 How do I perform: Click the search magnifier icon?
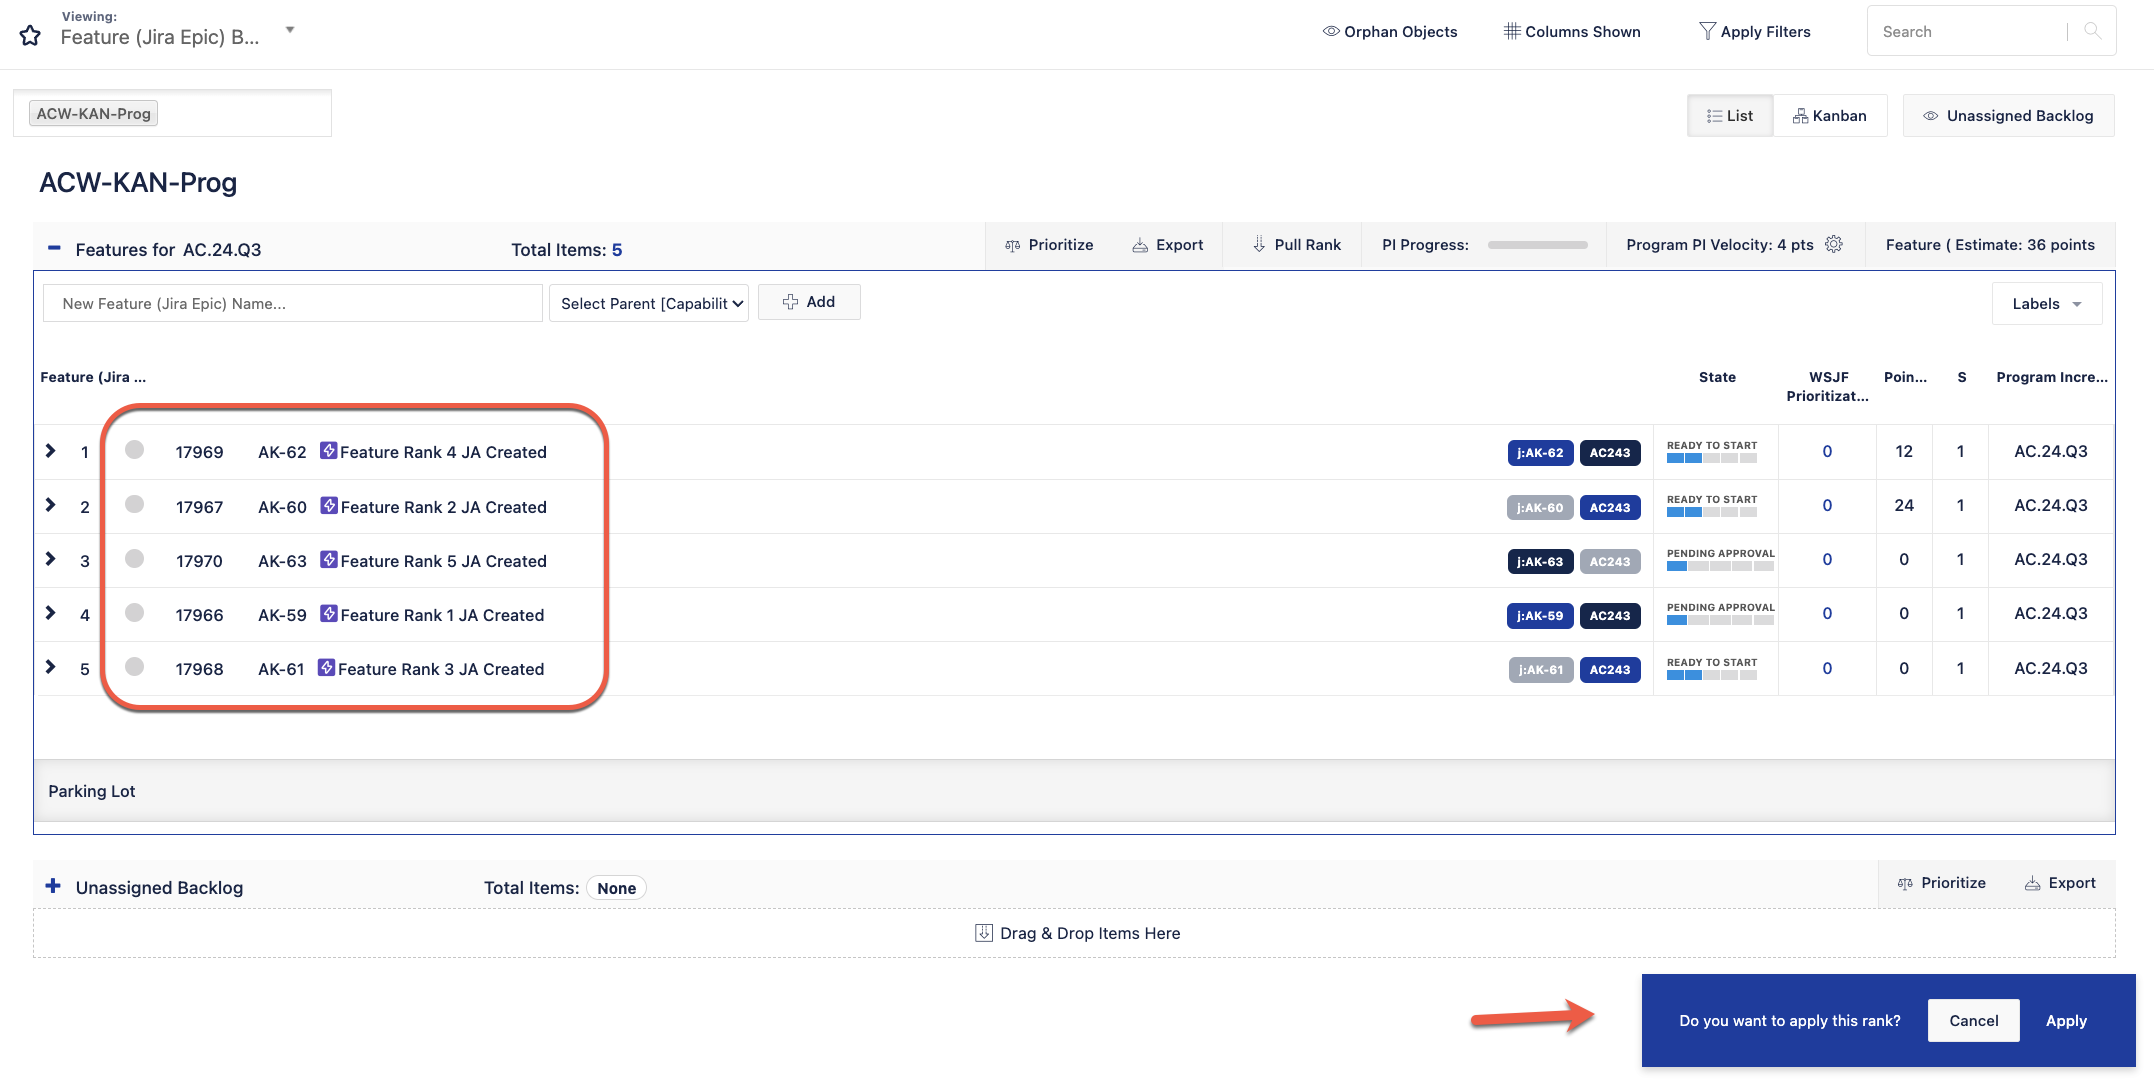pos(2092,31)
